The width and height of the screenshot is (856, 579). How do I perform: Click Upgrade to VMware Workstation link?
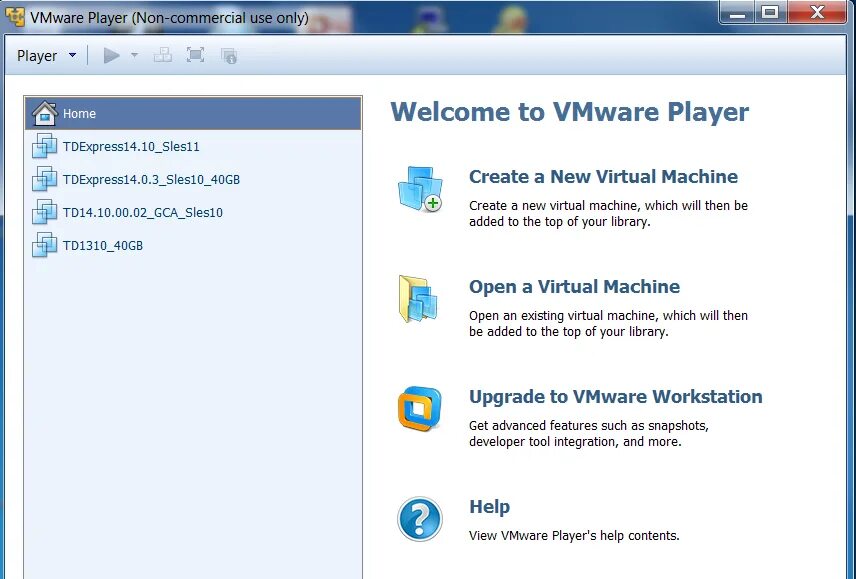(616, 397)
